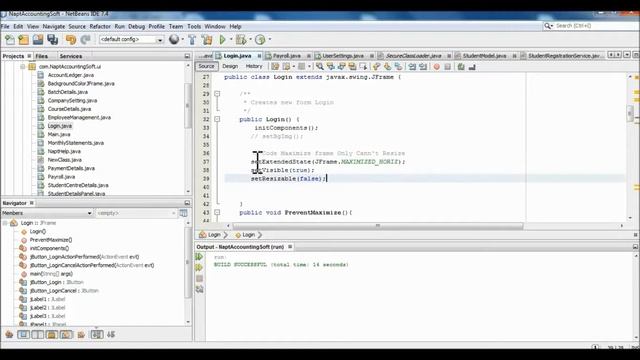This screenshot has width=640, height=360.
Task: Click the Navigator panel vertical scrollbar
Action: [188, 262]
